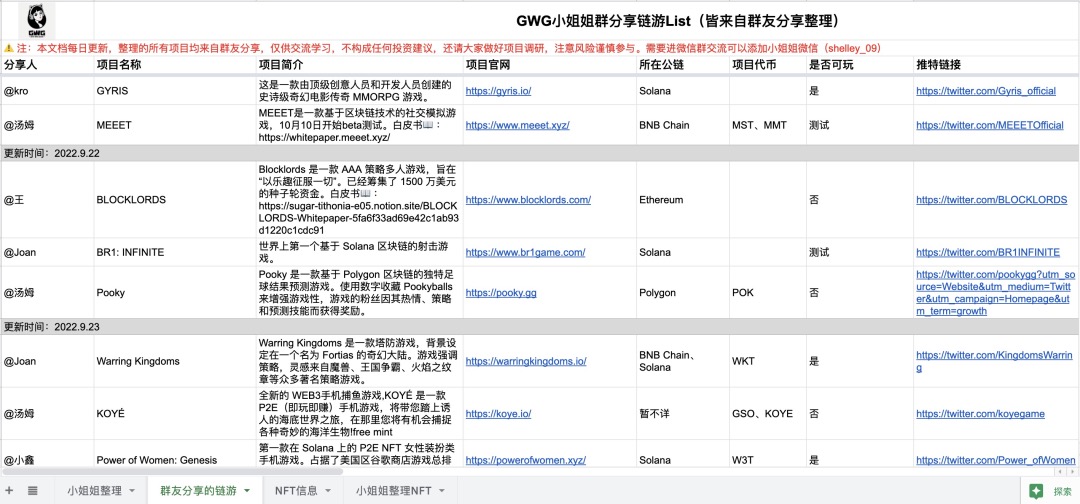Click the scroll right arrow at bottom

tap(1072, 472)
